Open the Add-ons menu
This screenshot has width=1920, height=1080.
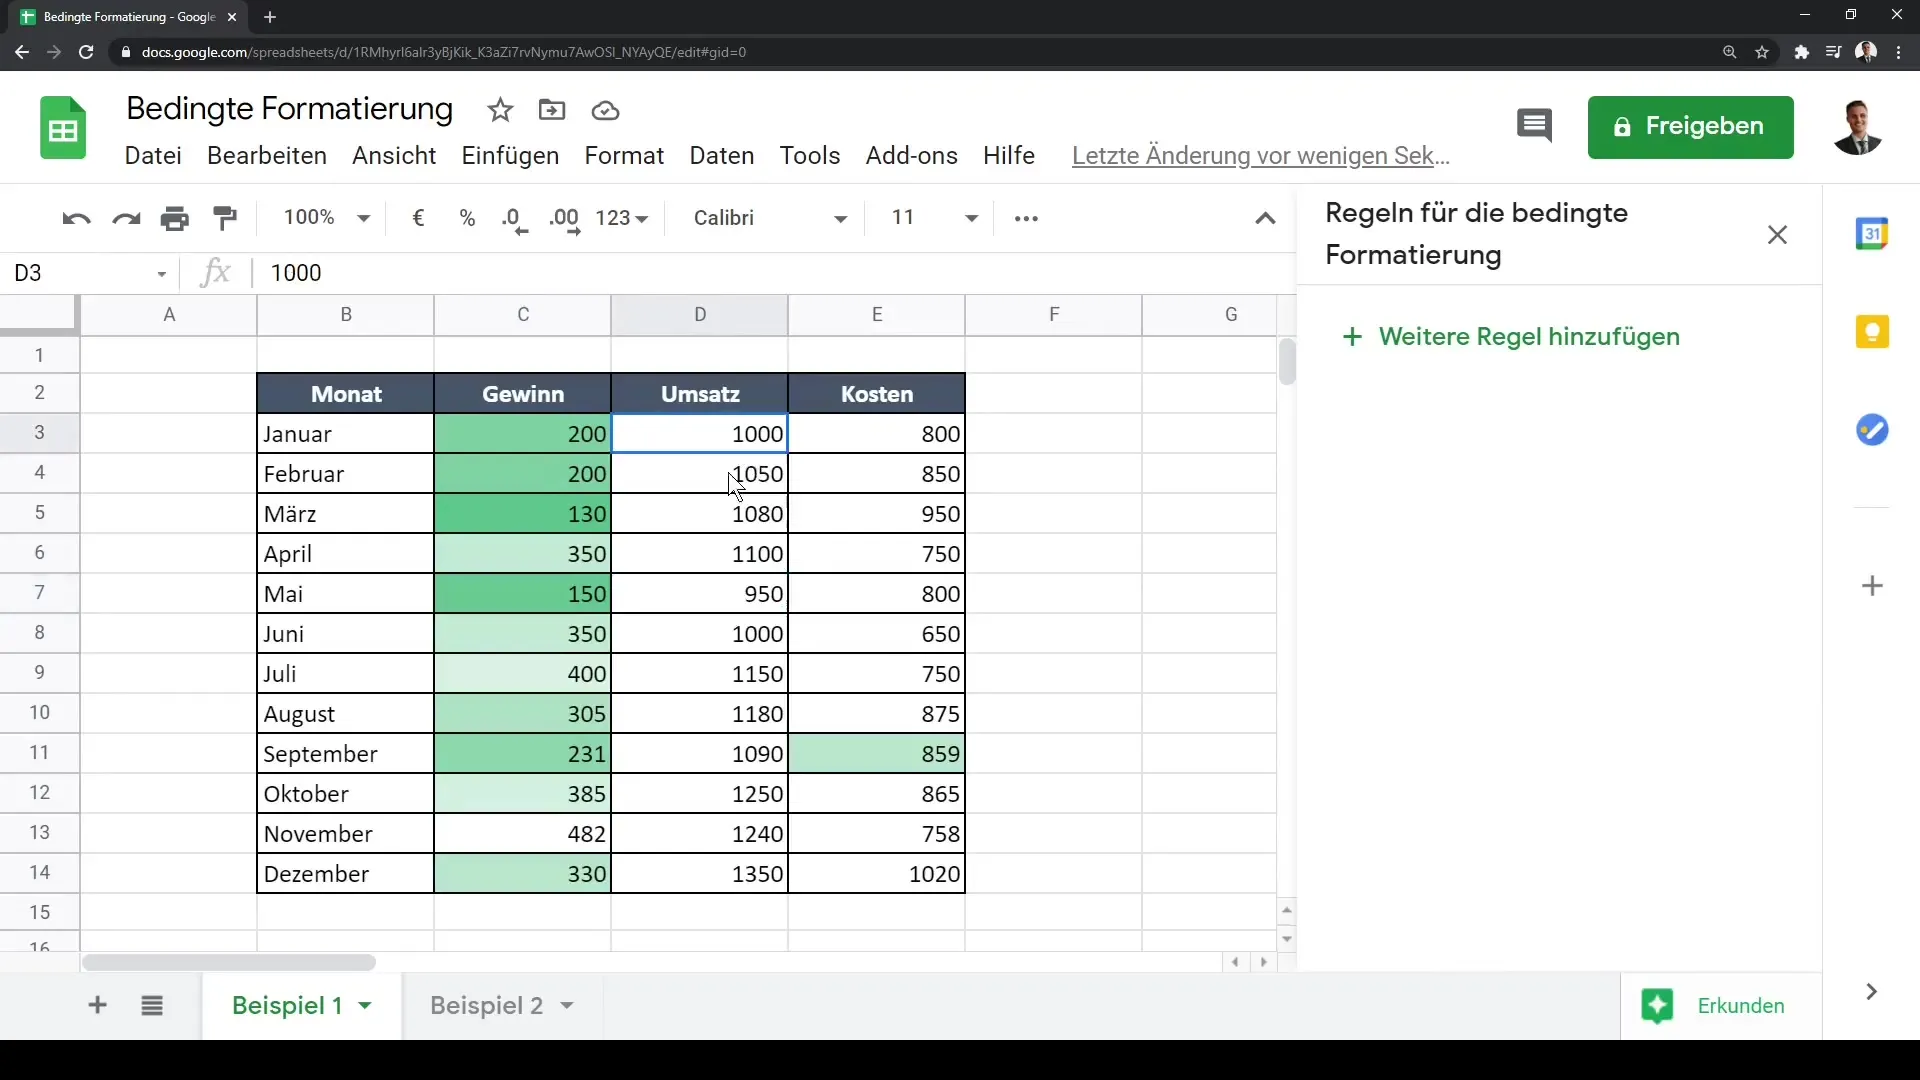[911, 156]
